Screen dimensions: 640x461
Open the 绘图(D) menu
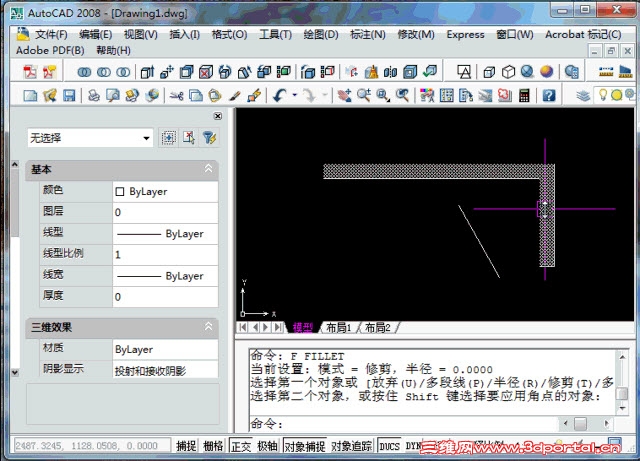321,34
